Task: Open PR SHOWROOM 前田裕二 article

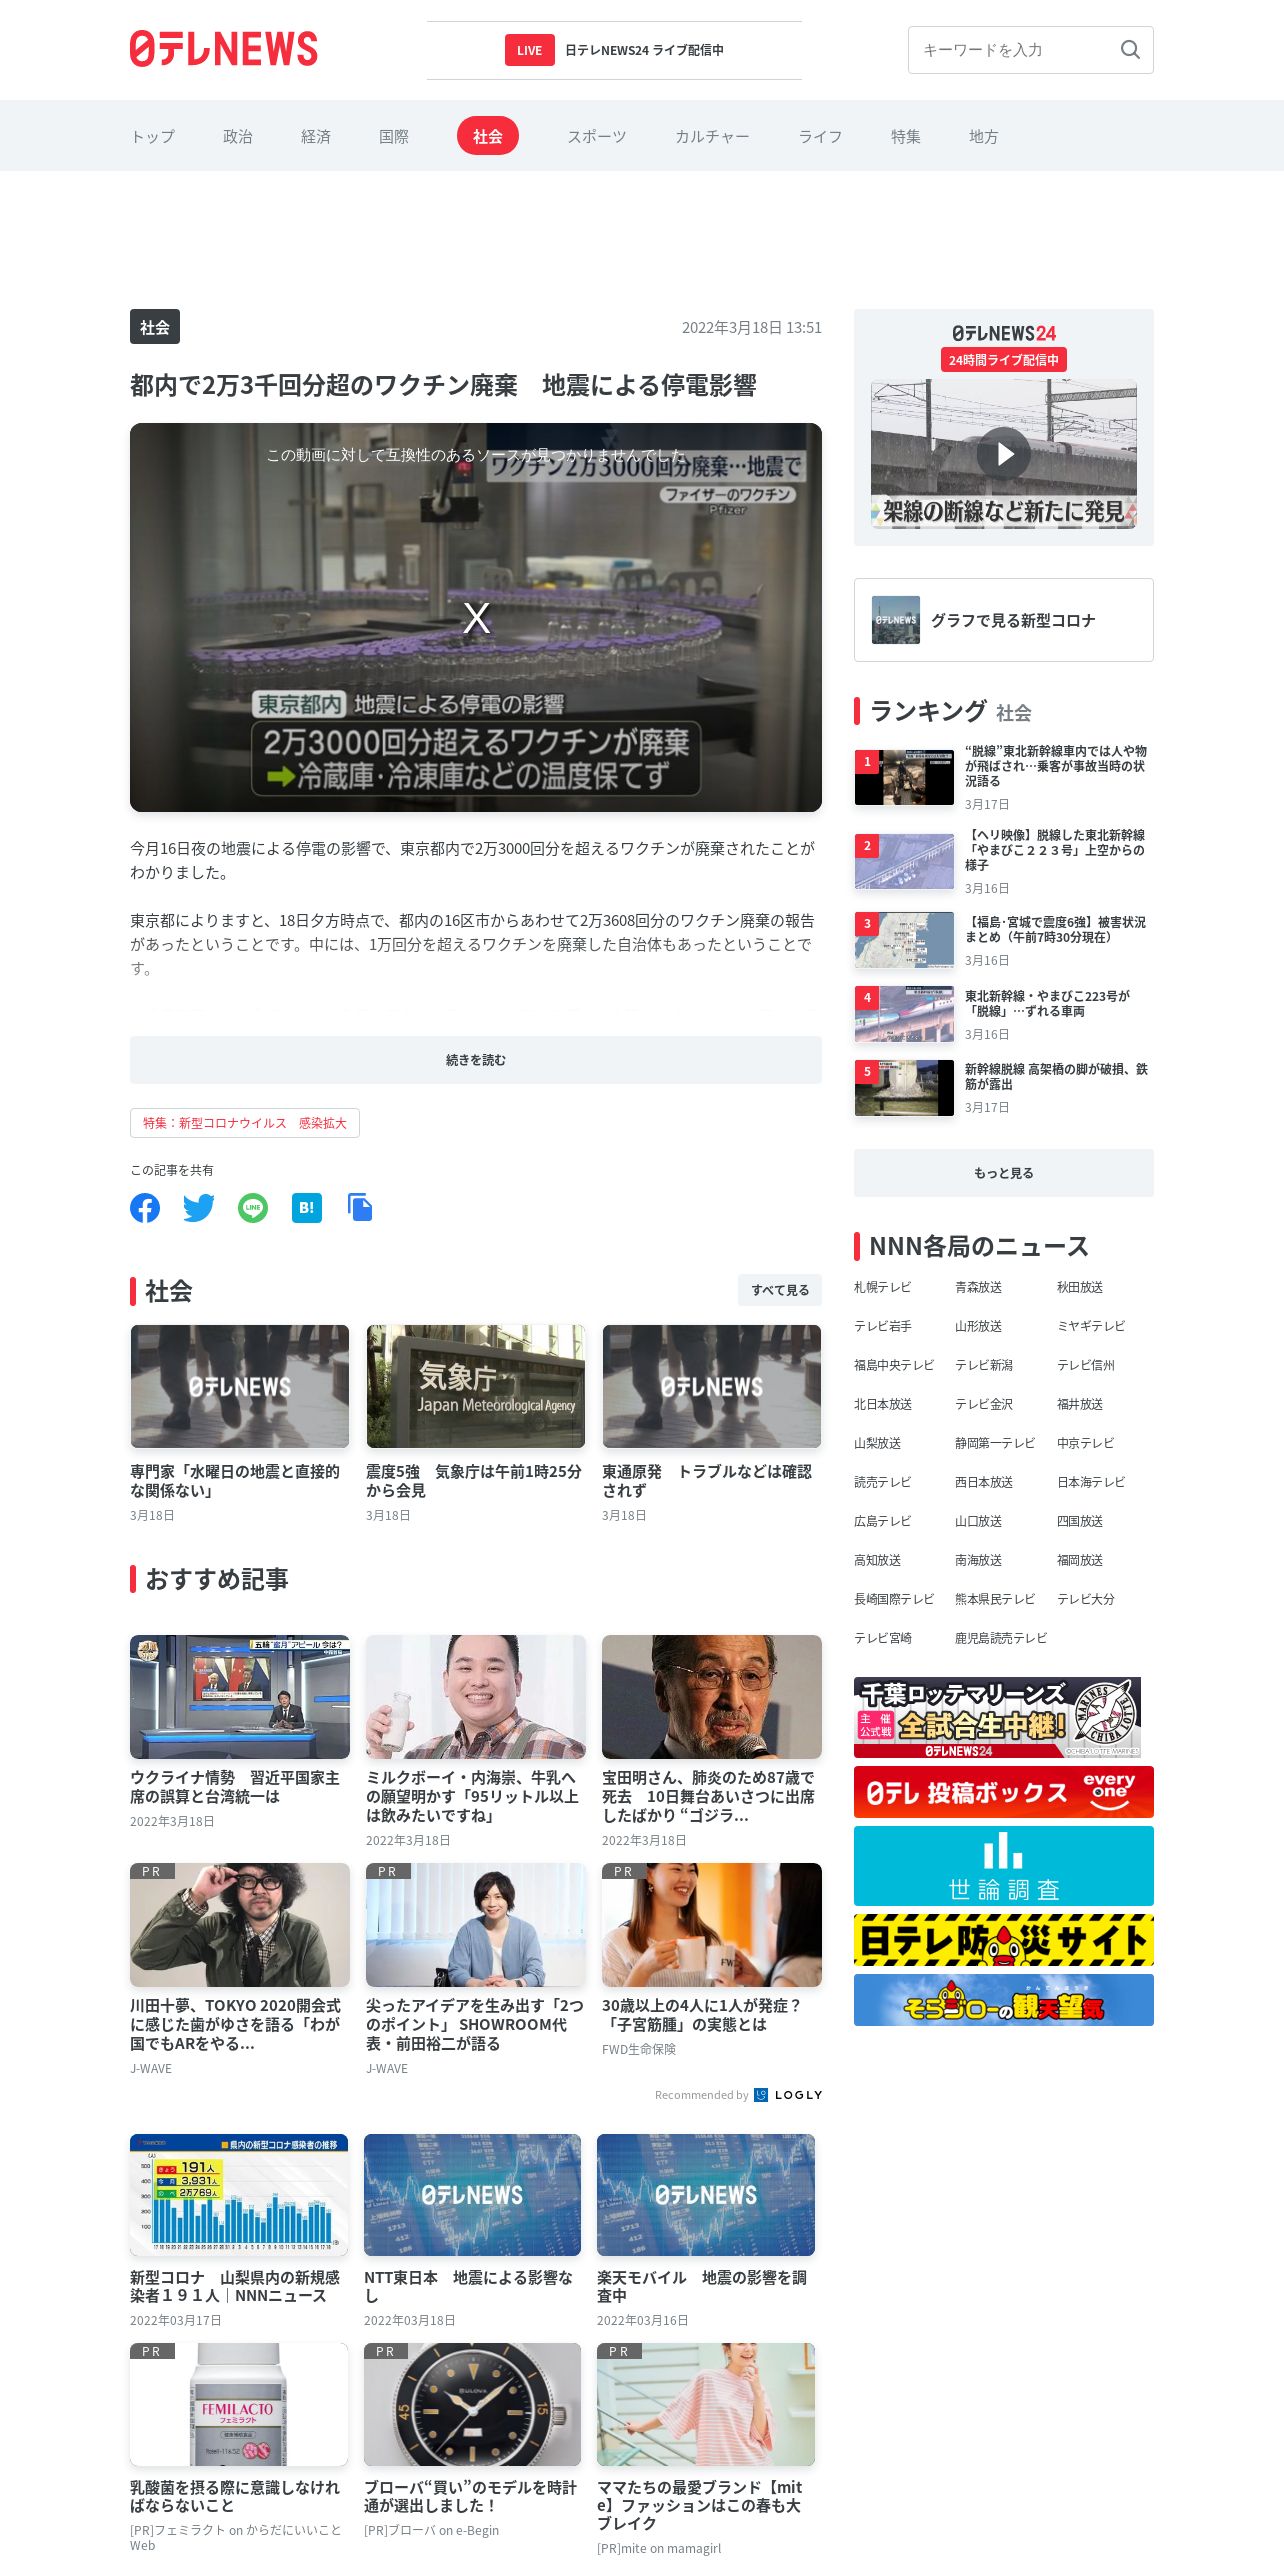Action: click(x=476, y=1969)
